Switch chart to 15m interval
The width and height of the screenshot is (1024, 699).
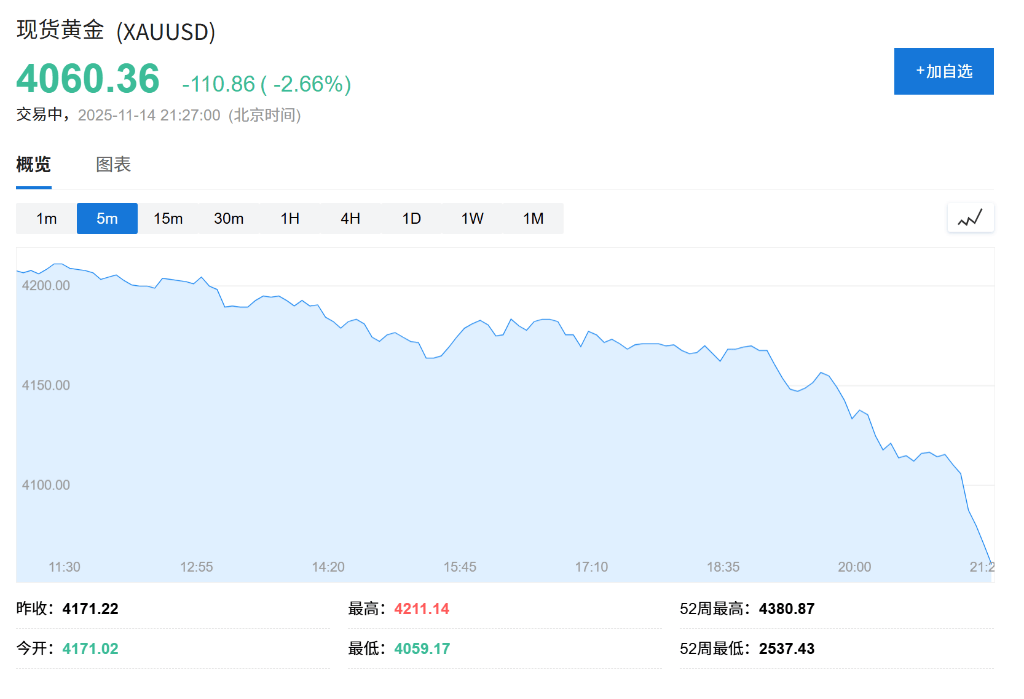tap(168, 218)
